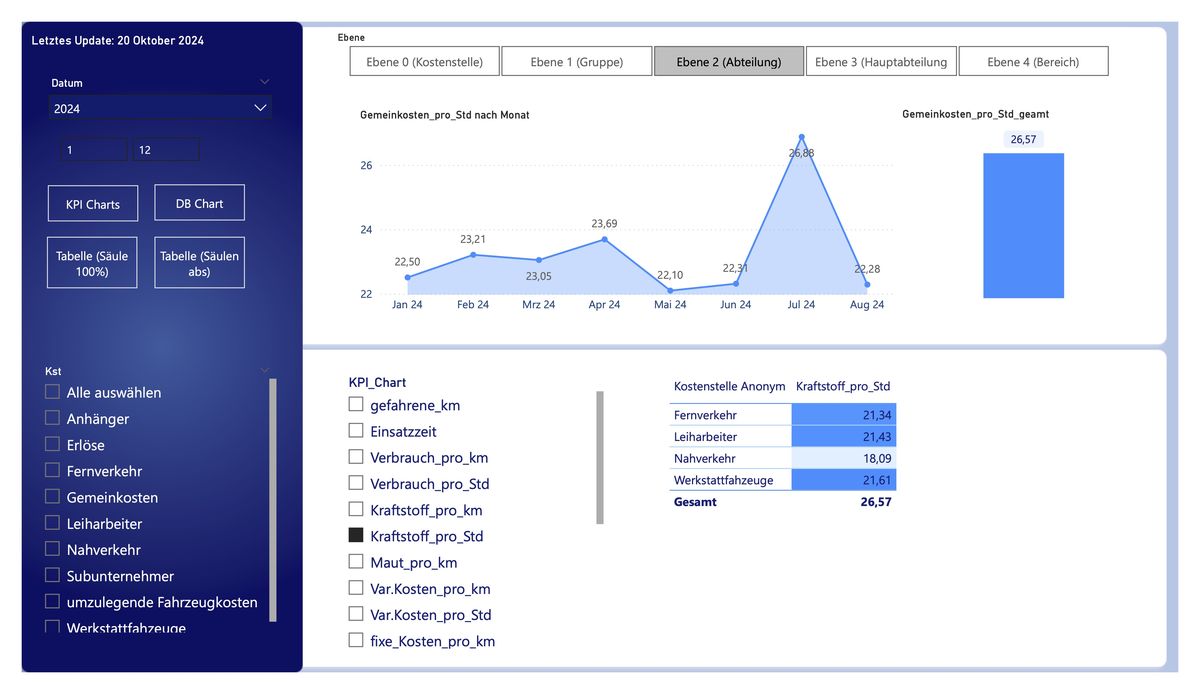Collapse the Kst slicer chevron
This screenshot has height=694, width=1200.
[264, 370]
